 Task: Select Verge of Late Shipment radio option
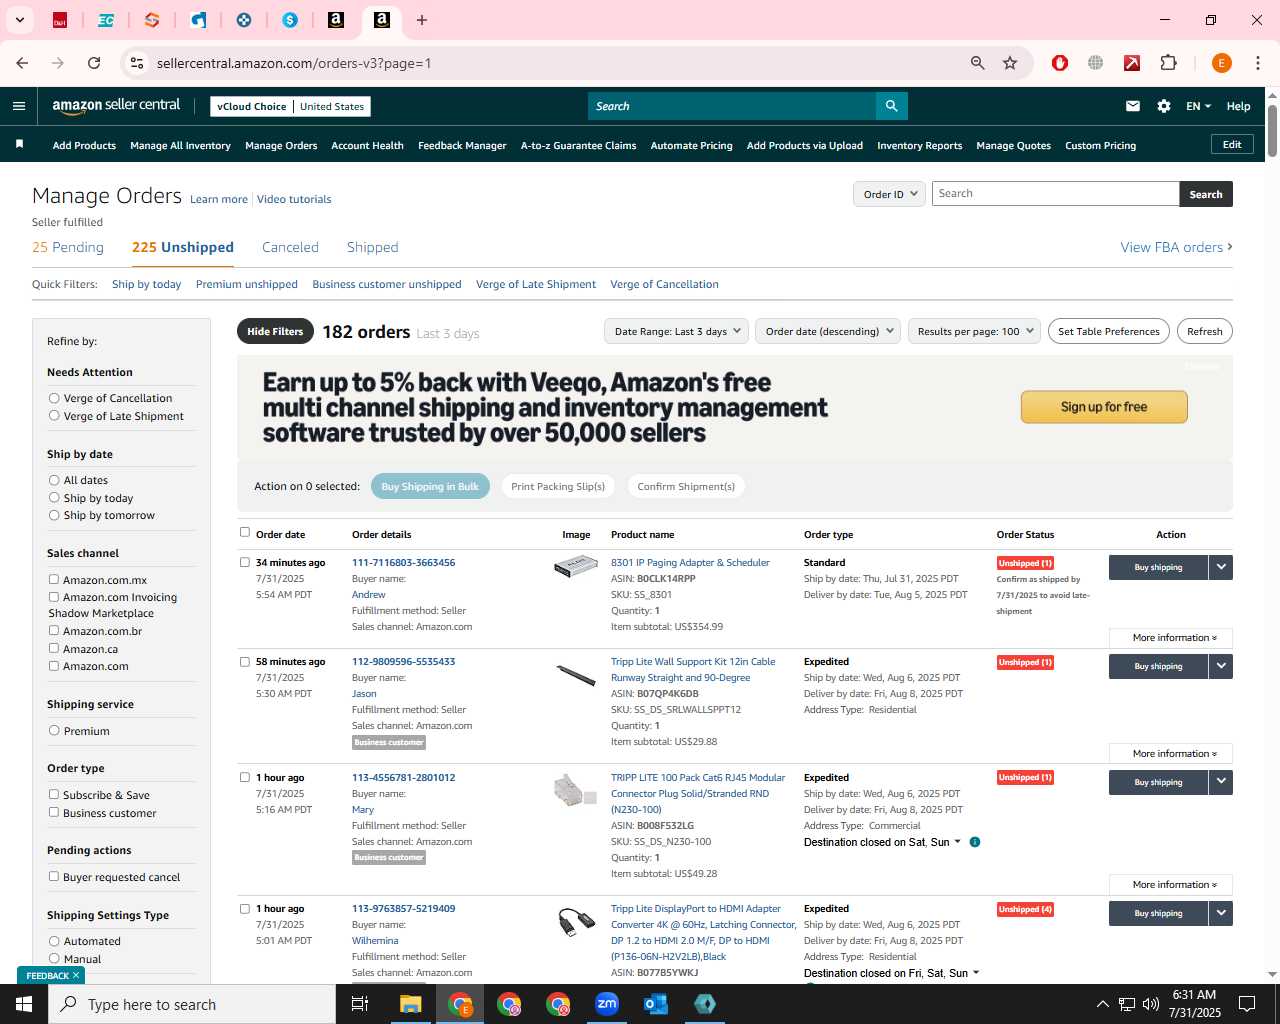tap(54, 416)
